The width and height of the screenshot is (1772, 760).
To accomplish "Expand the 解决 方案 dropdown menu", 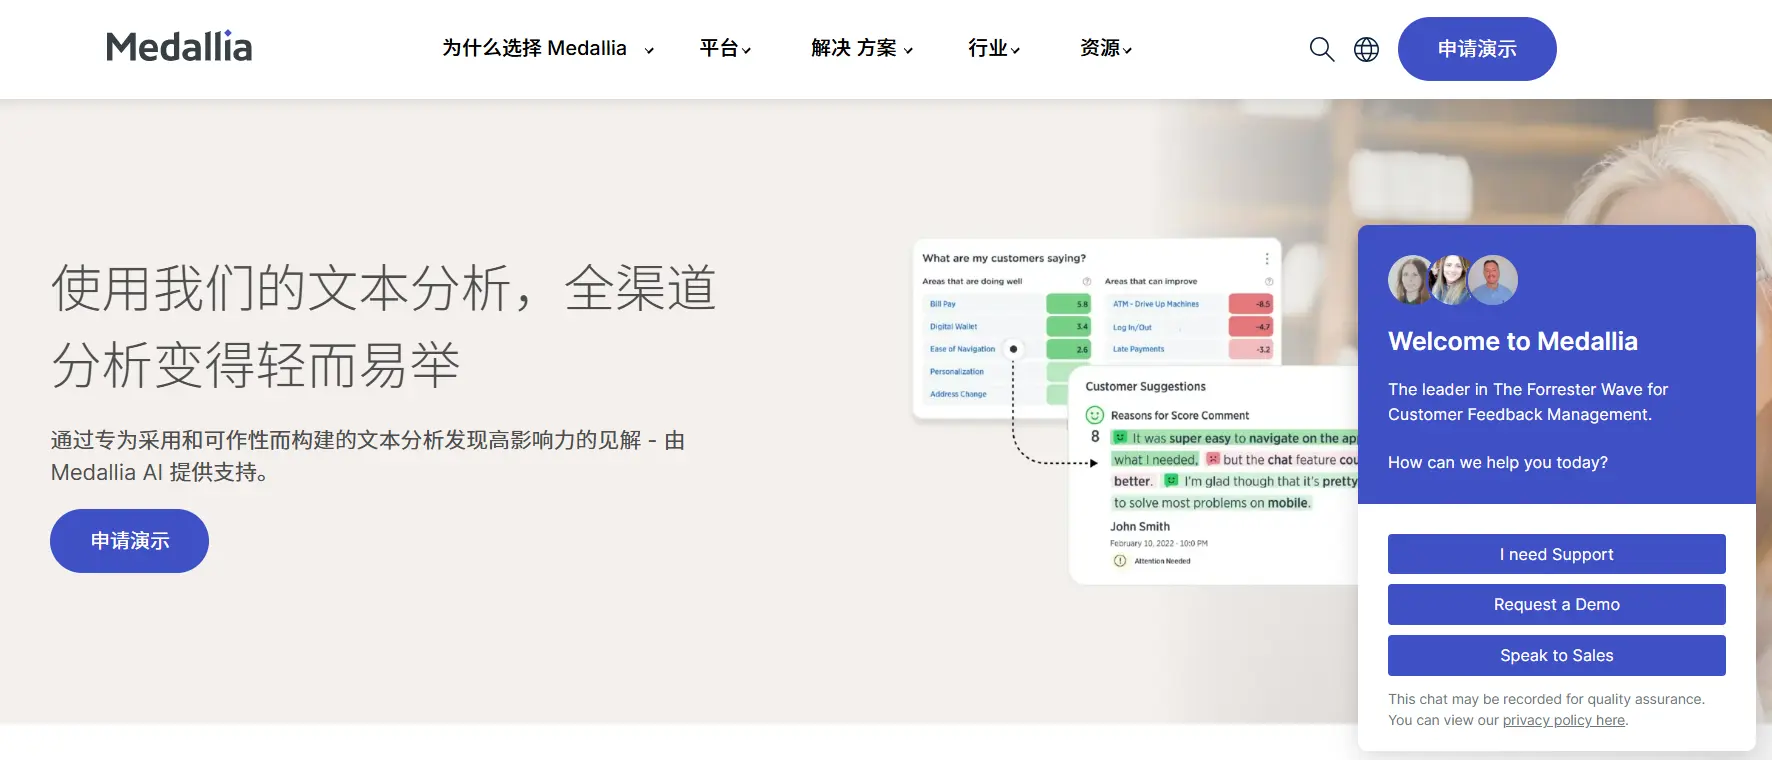I will (862, 48).
